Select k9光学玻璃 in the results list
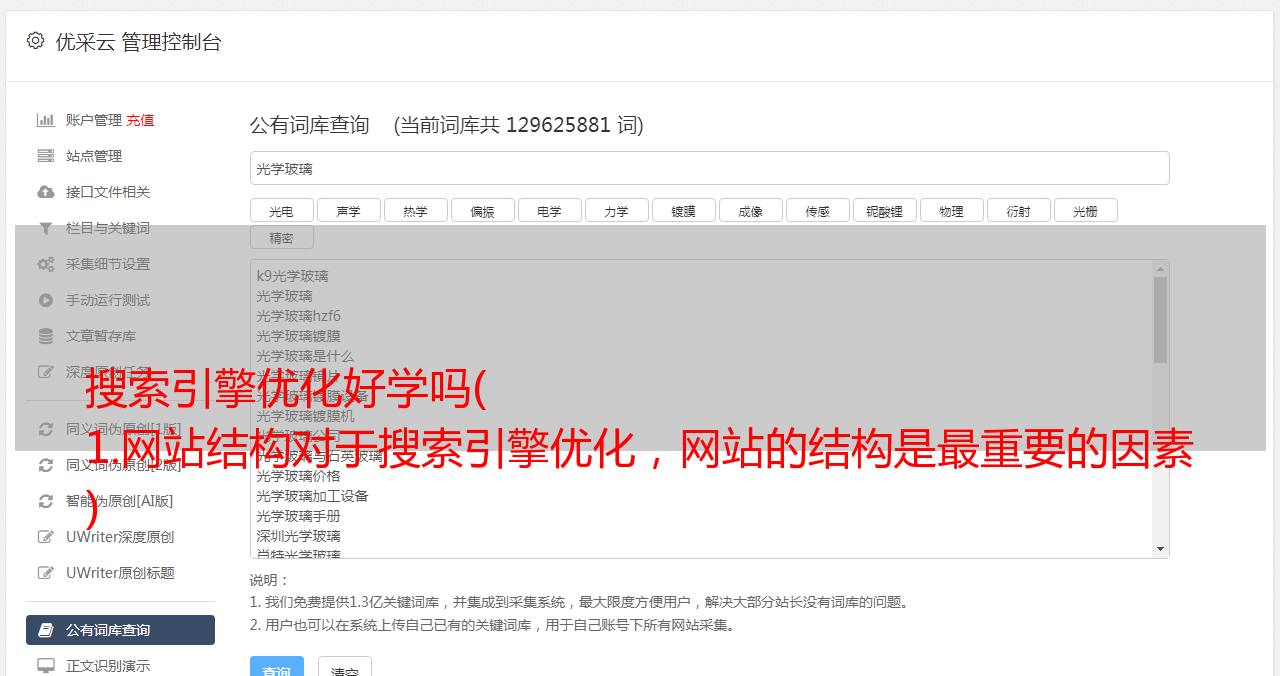The height and width of the screenshot is (676, 1280). click(x=292, y=276)
